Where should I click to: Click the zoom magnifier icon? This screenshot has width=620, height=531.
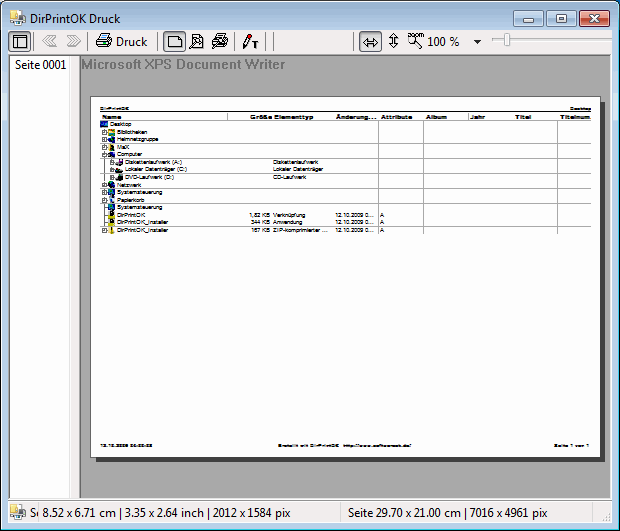coord(416,41)
